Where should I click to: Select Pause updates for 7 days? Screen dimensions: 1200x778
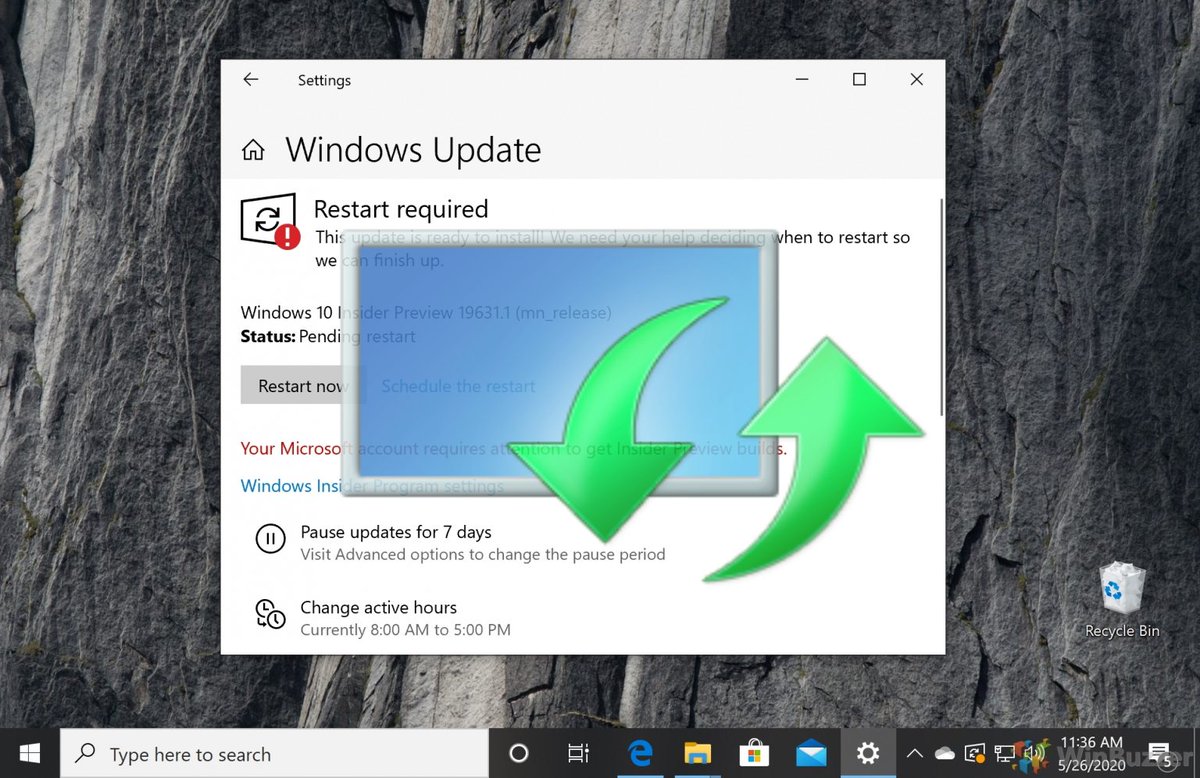click(x=396, y=532)
